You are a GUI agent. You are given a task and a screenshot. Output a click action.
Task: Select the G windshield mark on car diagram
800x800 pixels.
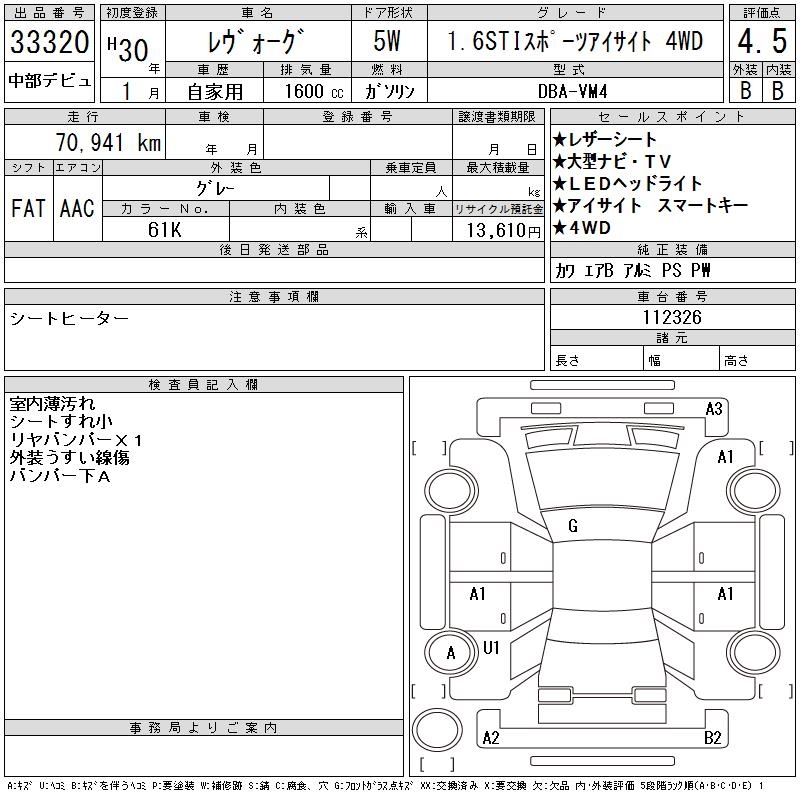(573, 526)
